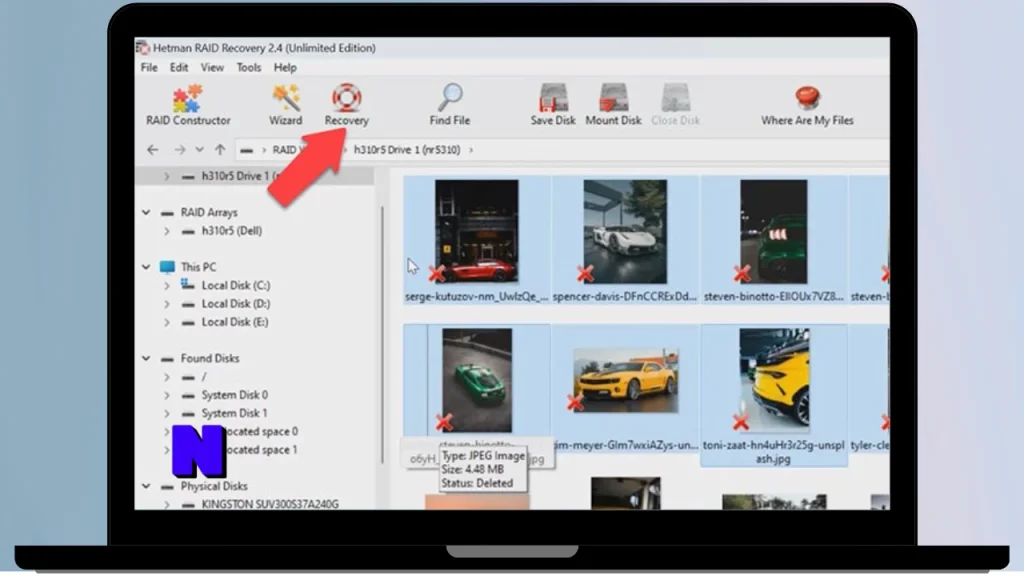Select Local Disk (C:) in the tree
The image size is (1024, 576).
(235, 285)
